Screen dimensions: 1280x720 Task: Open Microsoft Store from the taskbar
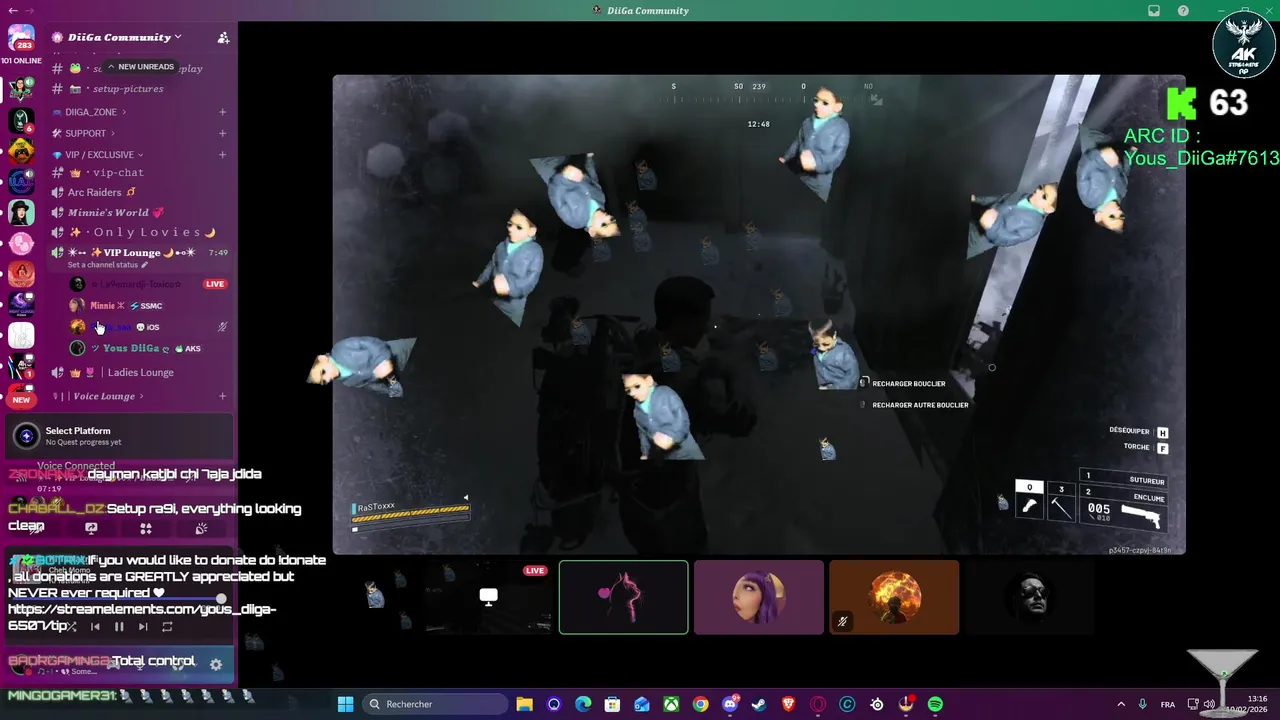point(612,704)
